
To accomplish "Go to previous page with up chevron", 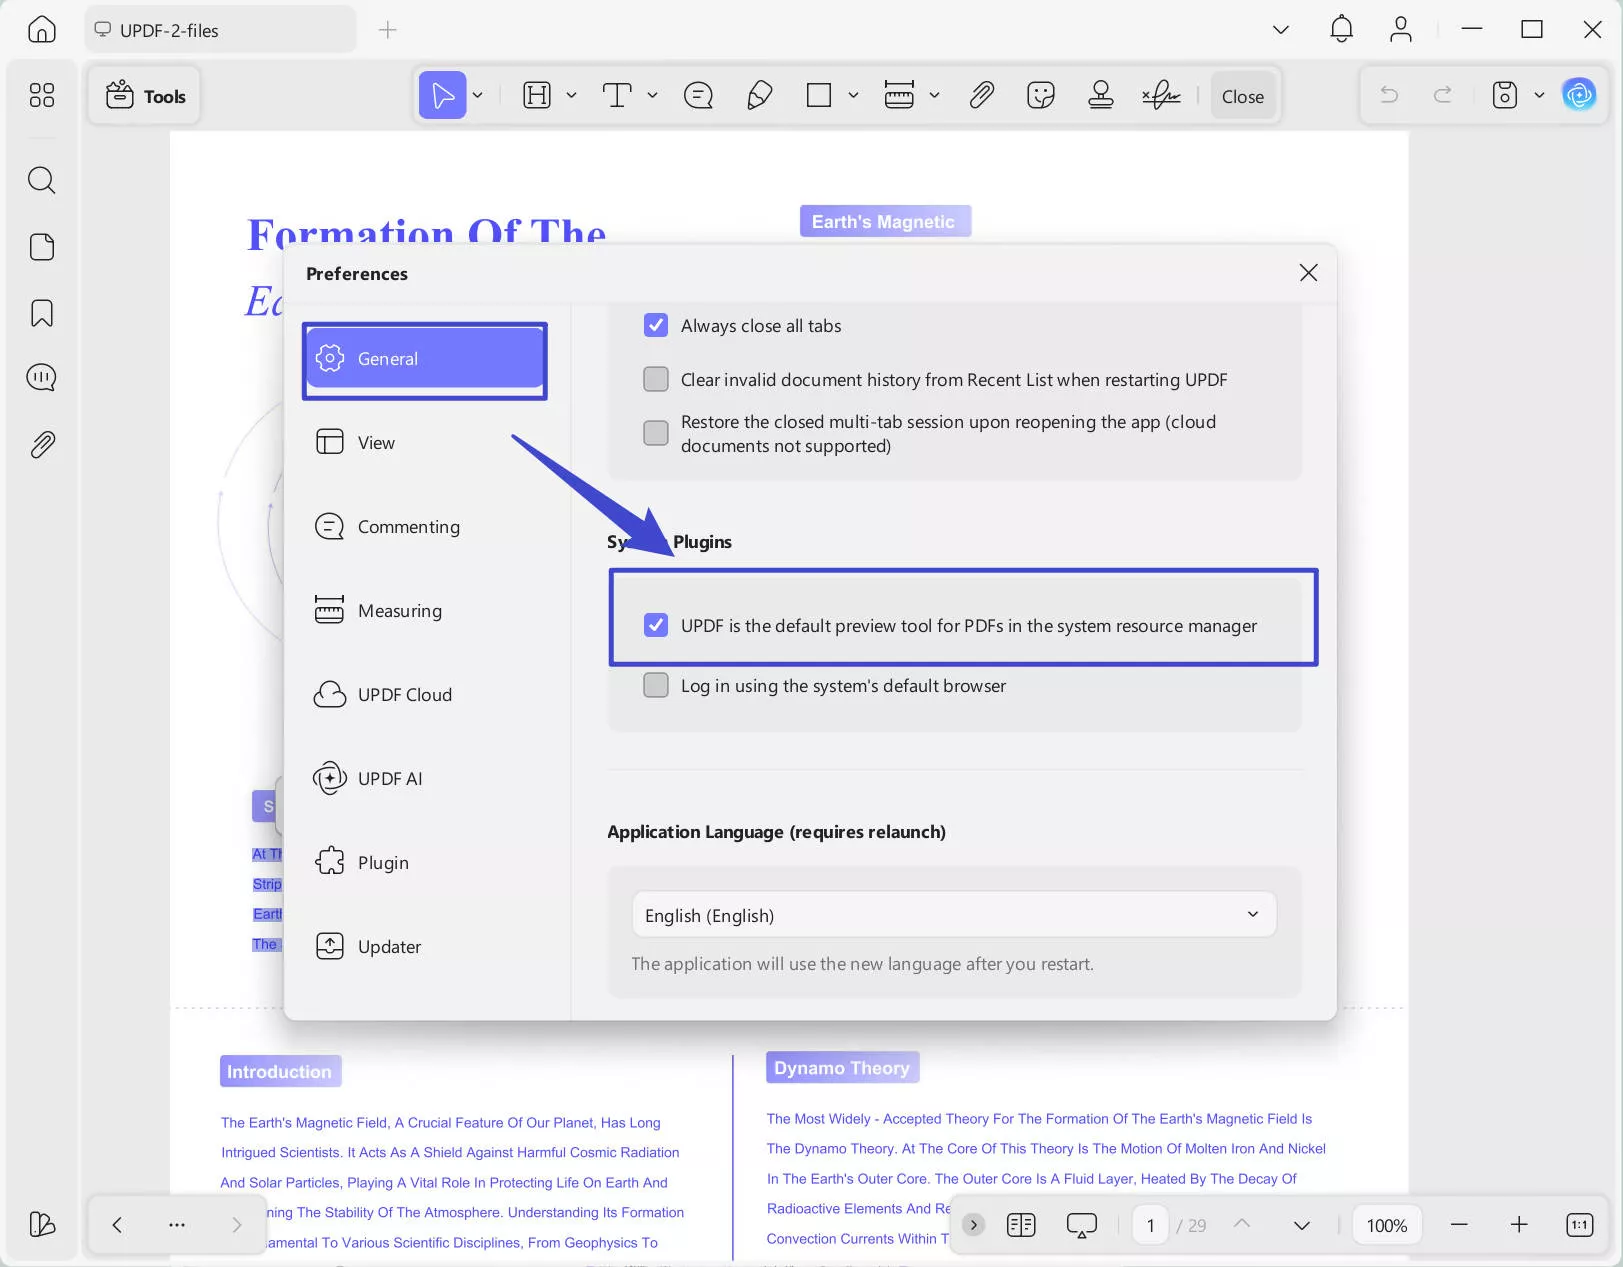I will tap(1241, 1224).
